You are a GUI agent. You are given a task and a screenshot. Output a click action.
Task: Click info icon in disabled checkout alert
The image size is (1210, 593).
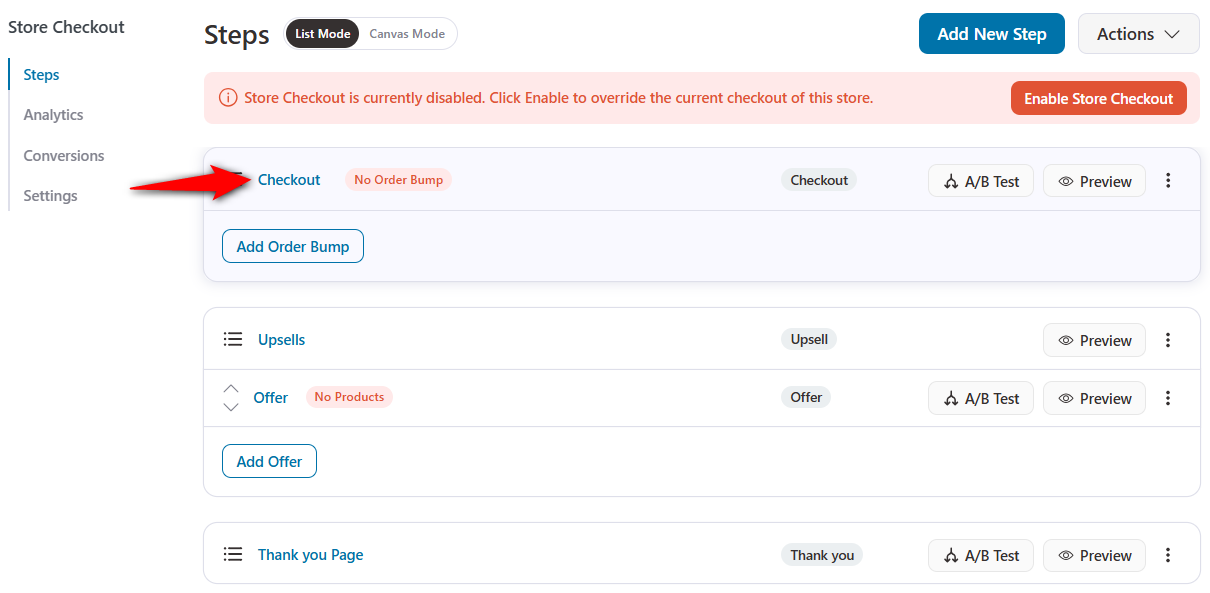pos(228,98)
